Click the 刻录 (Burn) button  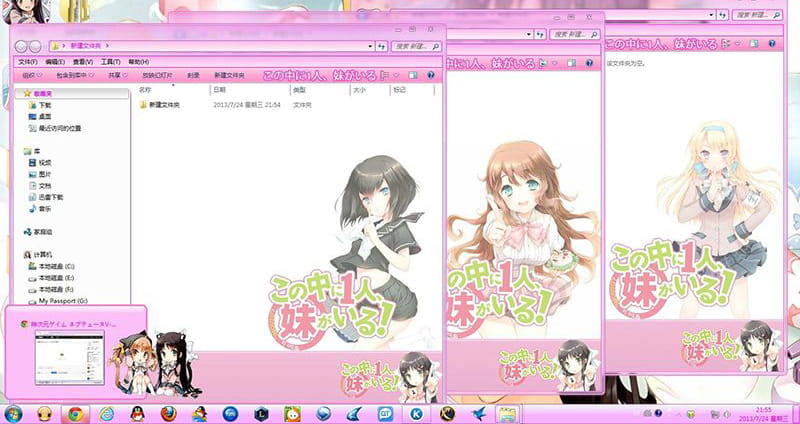tap(193, 76)
